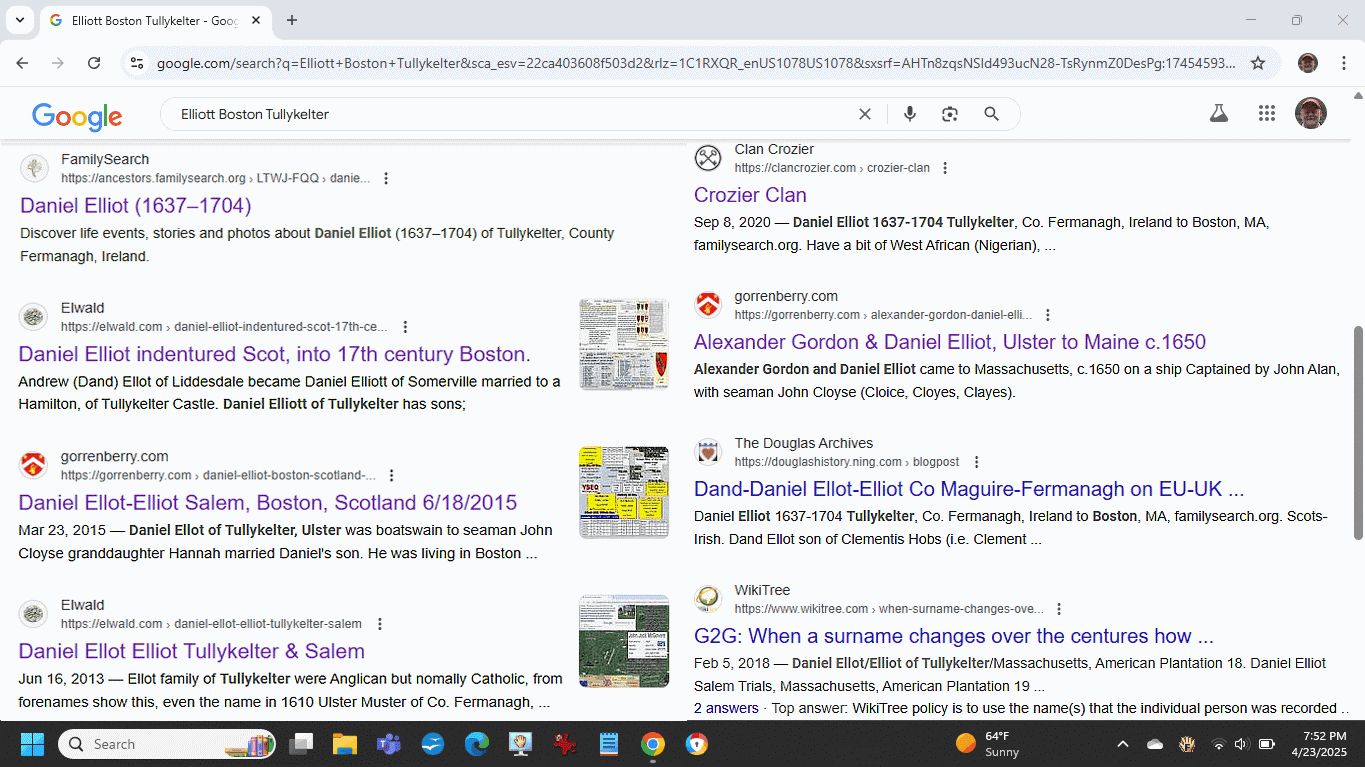Clear the search query with X
The width and height of the screenshot is (1365, 767).
[865, 114]
